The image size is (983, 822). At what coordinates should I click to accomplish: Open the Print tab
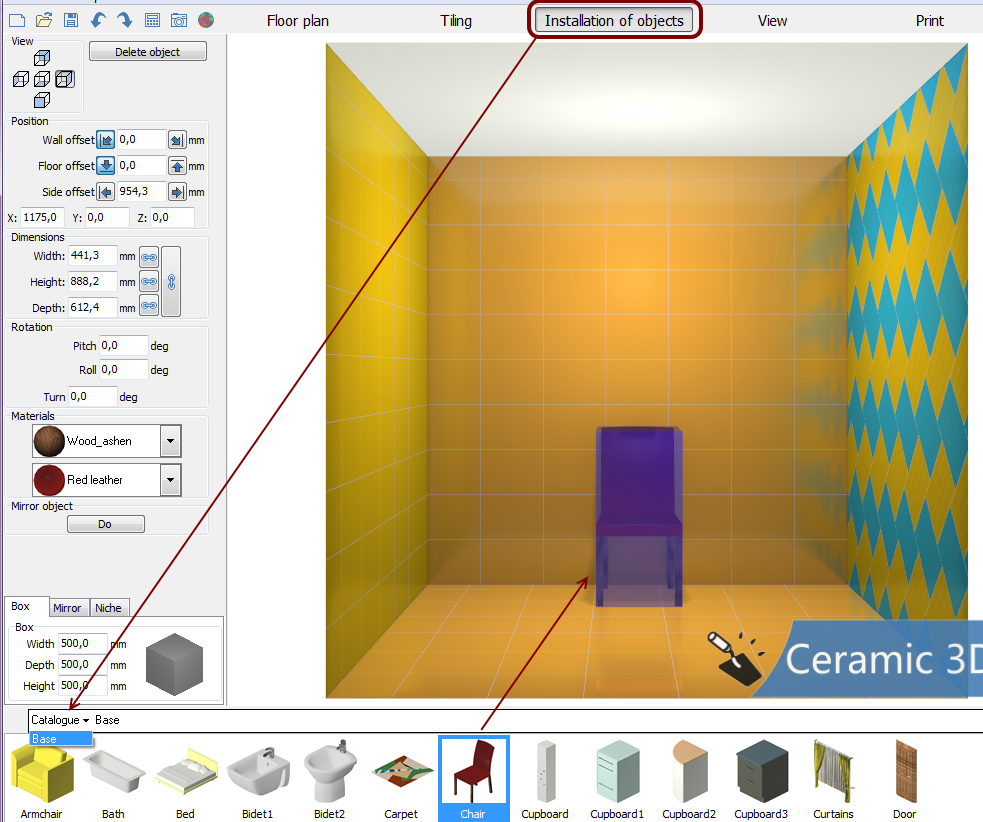click(930, 21)
